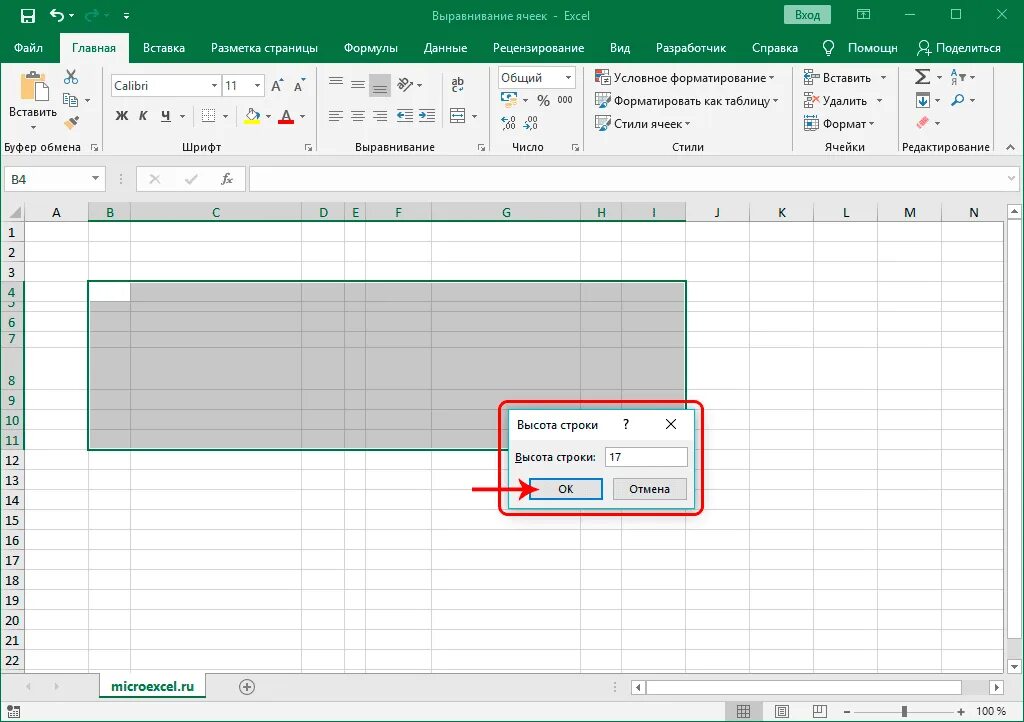Expand Условное форматирование dropdown
This screenshot has height=722, width=1024.
click(684, 78)
